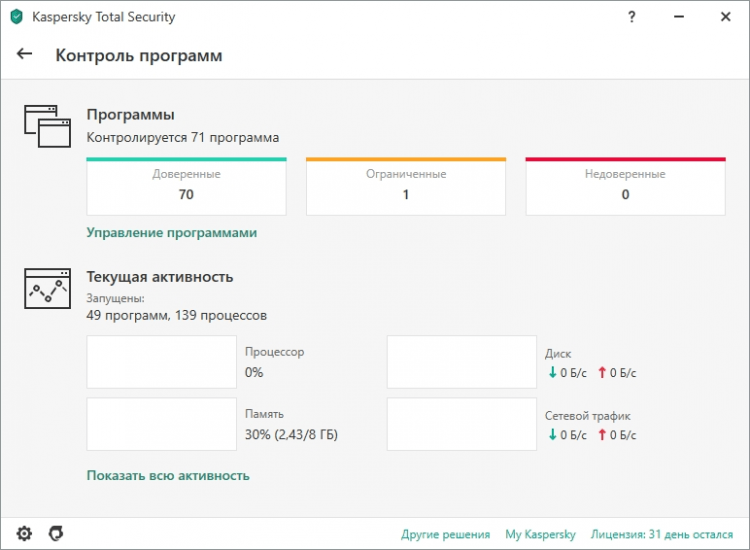Click the Programs windows icon

pyautogui.click(x=48, y=125)
